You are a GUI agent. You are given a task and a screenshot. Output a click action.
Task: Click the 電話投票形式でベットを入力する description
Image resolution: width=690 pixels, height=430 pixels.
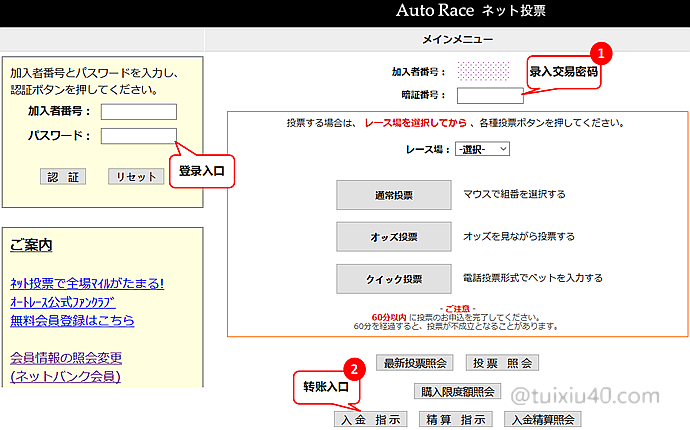[x=532, y=278]
